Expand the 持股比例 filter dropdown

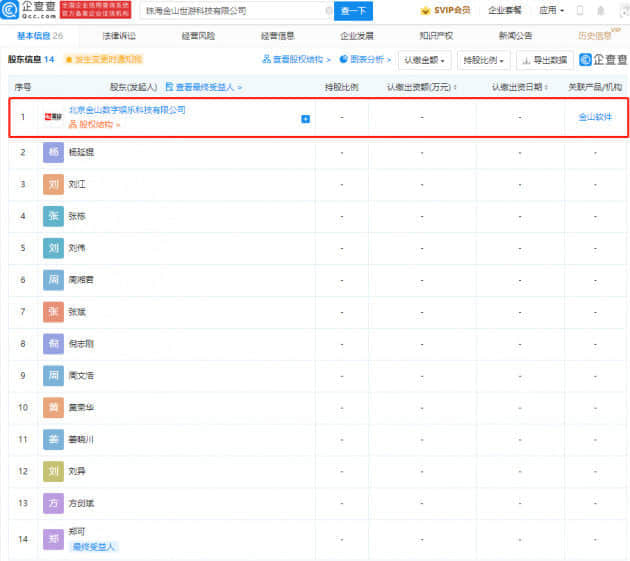(484, 60)
